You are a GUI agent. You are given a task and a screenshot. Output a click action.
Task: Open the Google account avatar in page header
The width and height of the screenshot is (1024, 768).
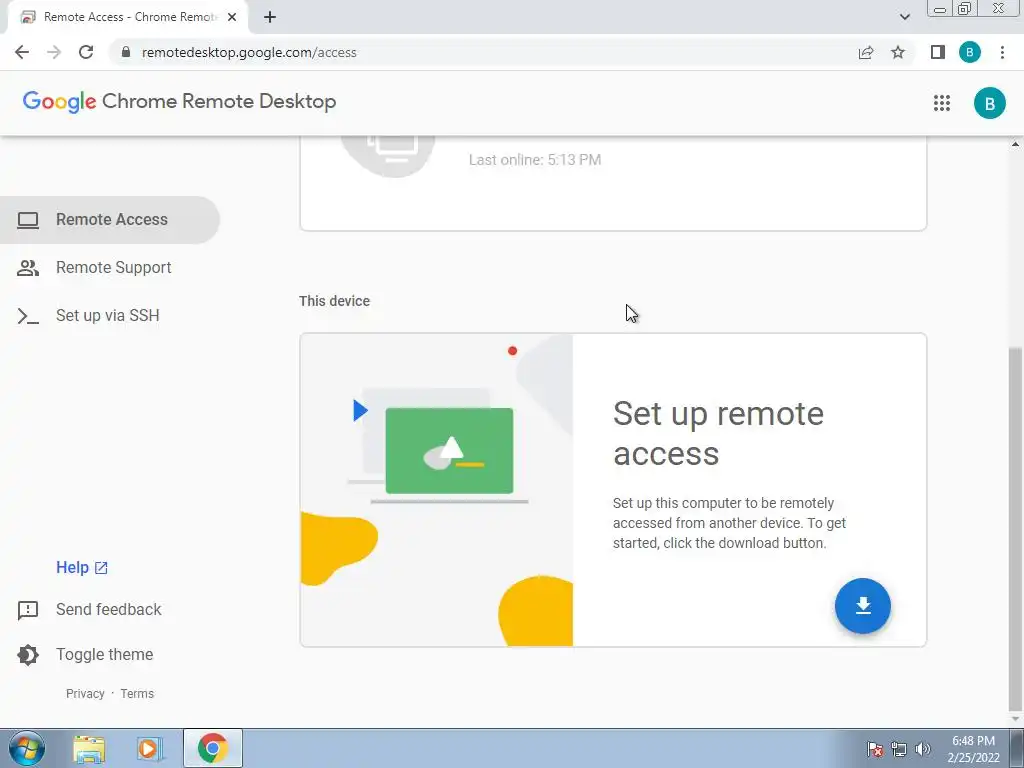[x=989, y=103]
